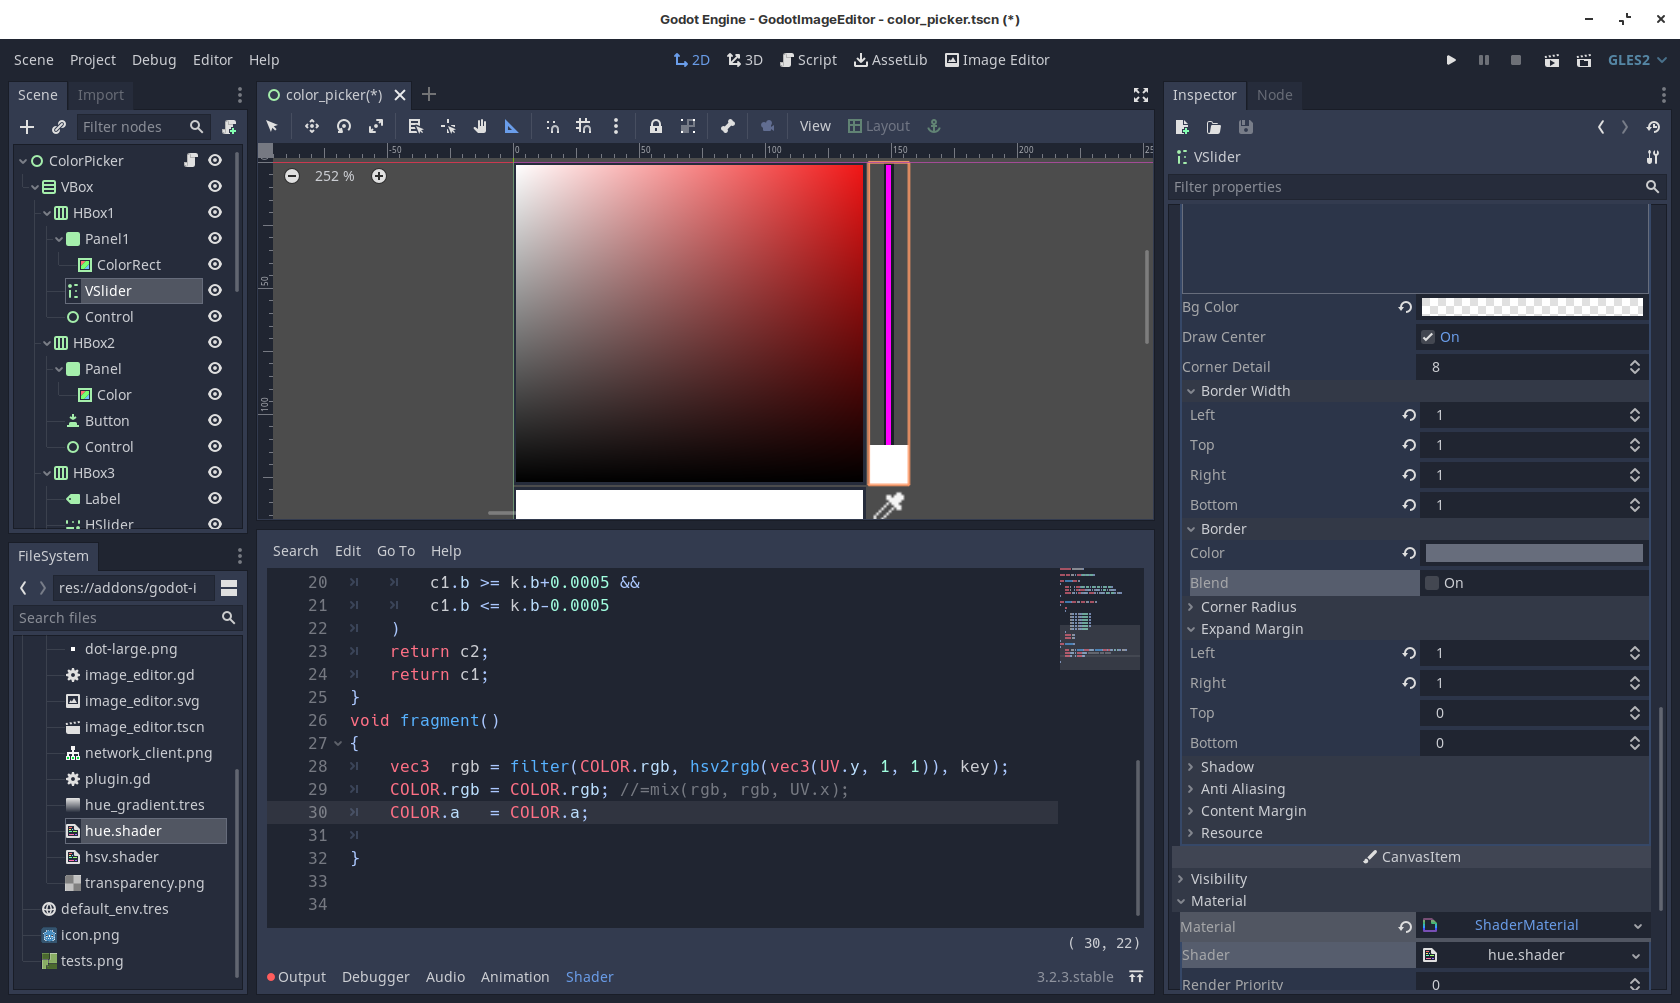Select the Move Mode tool in canvas toolbar
This screenshot has width=1680, height=1003.
coord(311,126)
